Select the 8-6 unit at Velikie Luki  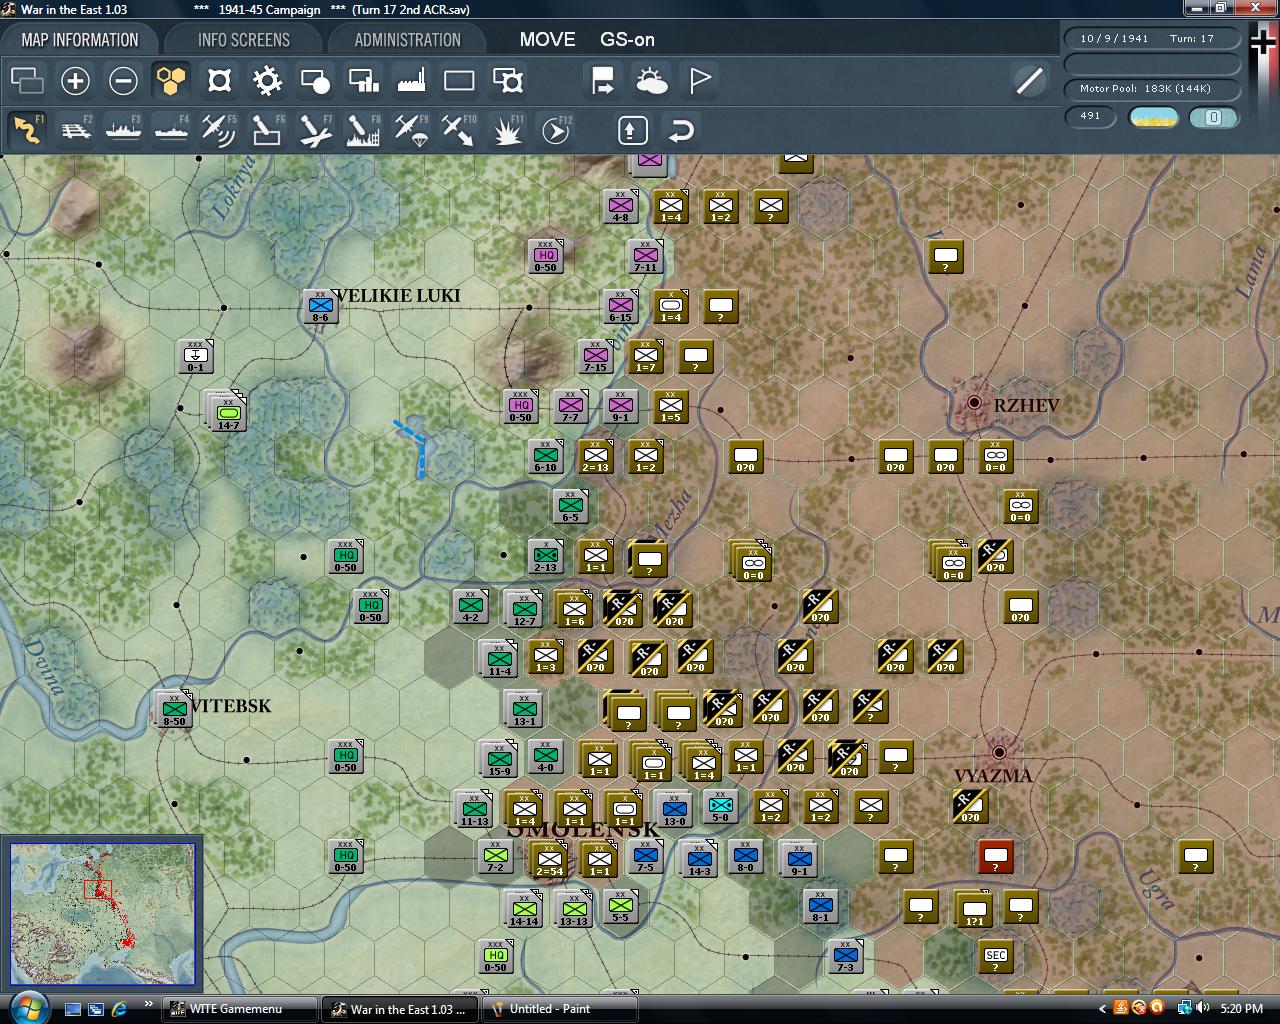(320, 306)
